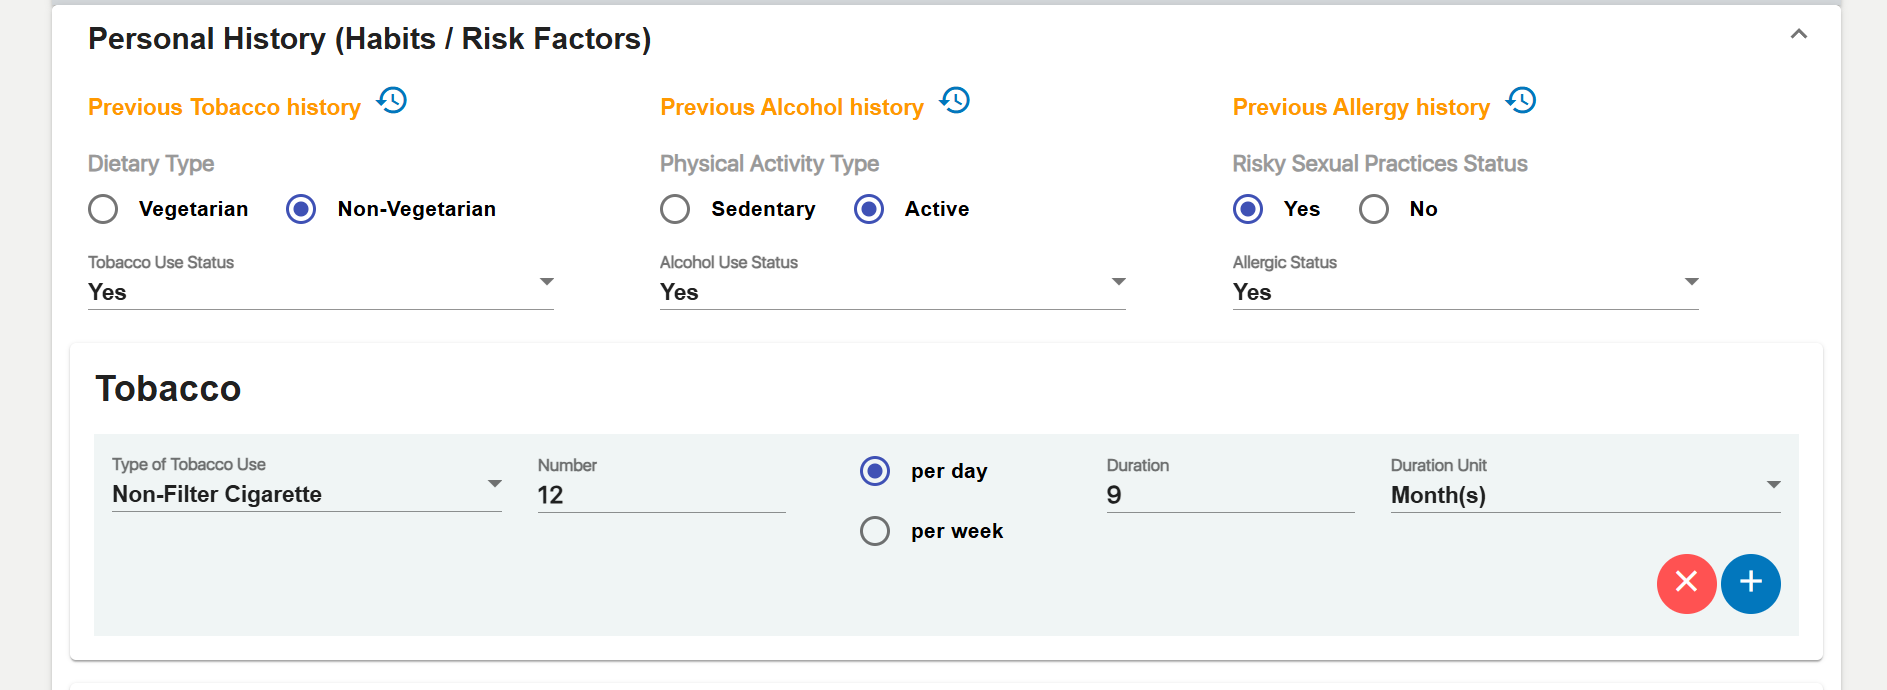The width and height of the screenshot is (1887, 690).
Task: Choose Sedentary physical activity type
Action: (x=675, y=209)
